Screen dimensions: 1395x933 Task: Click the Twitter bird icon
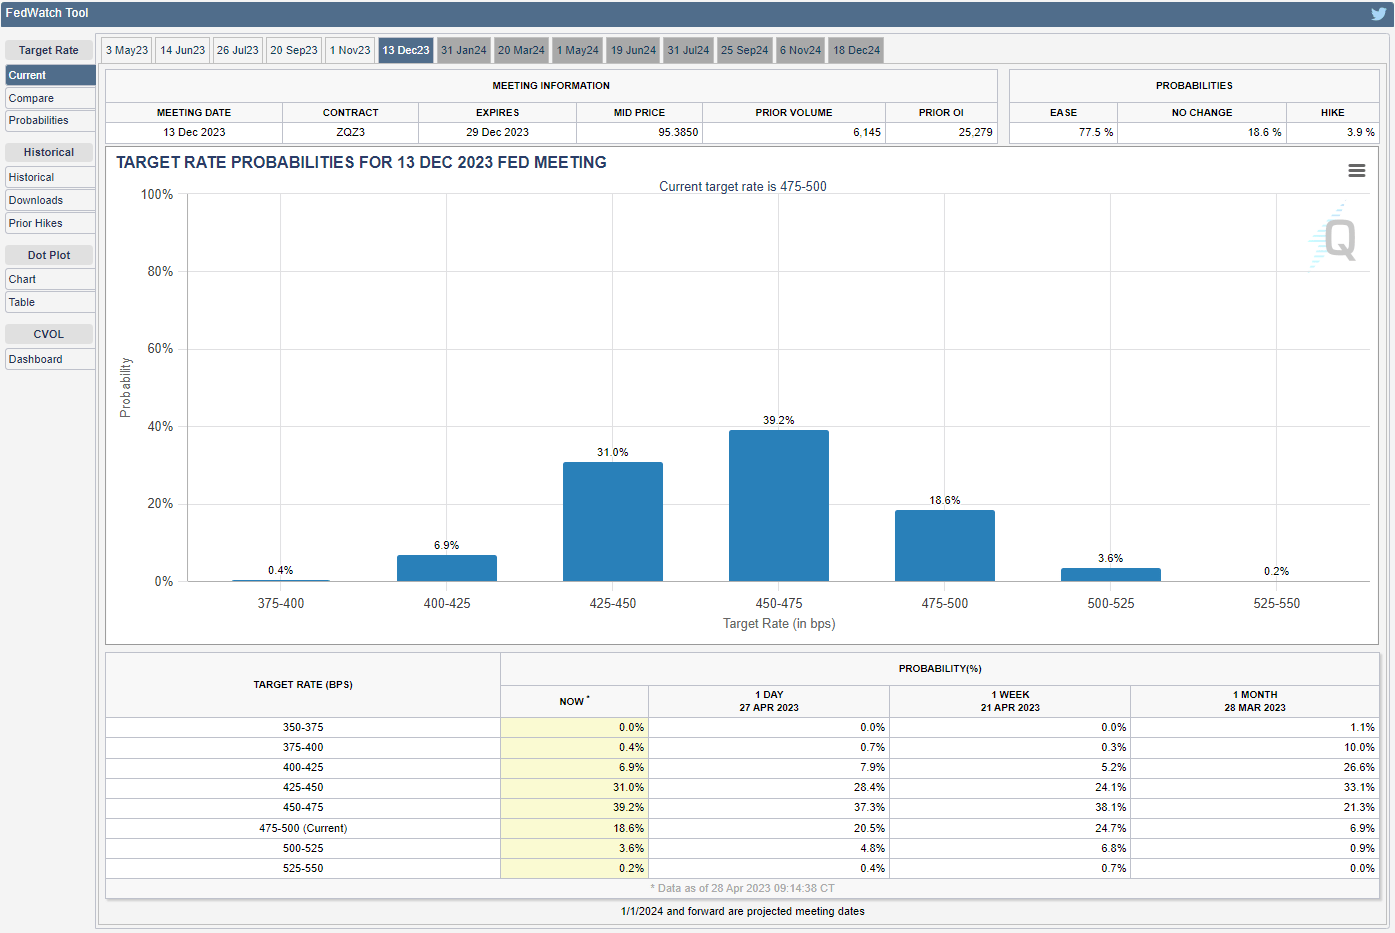point(1379,14)
